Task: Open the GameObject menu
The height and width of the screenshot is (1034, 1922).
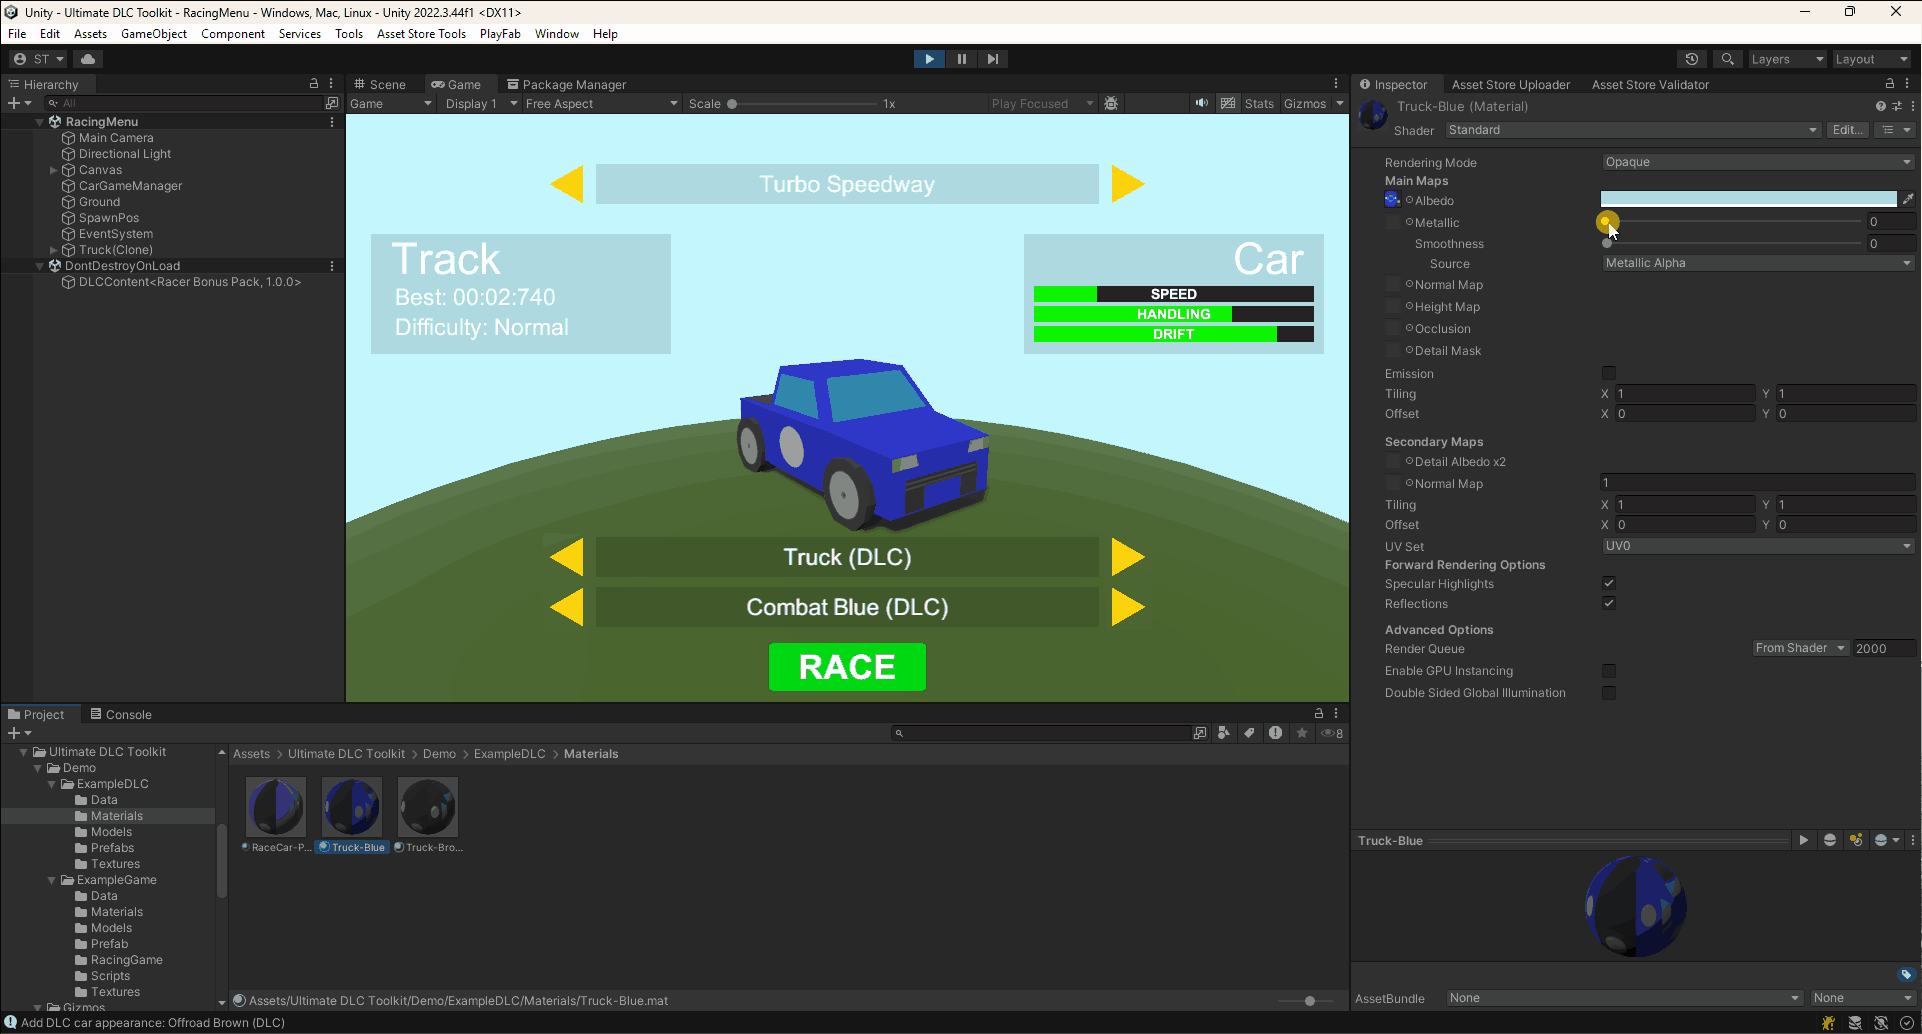Action: coord(153,34)
